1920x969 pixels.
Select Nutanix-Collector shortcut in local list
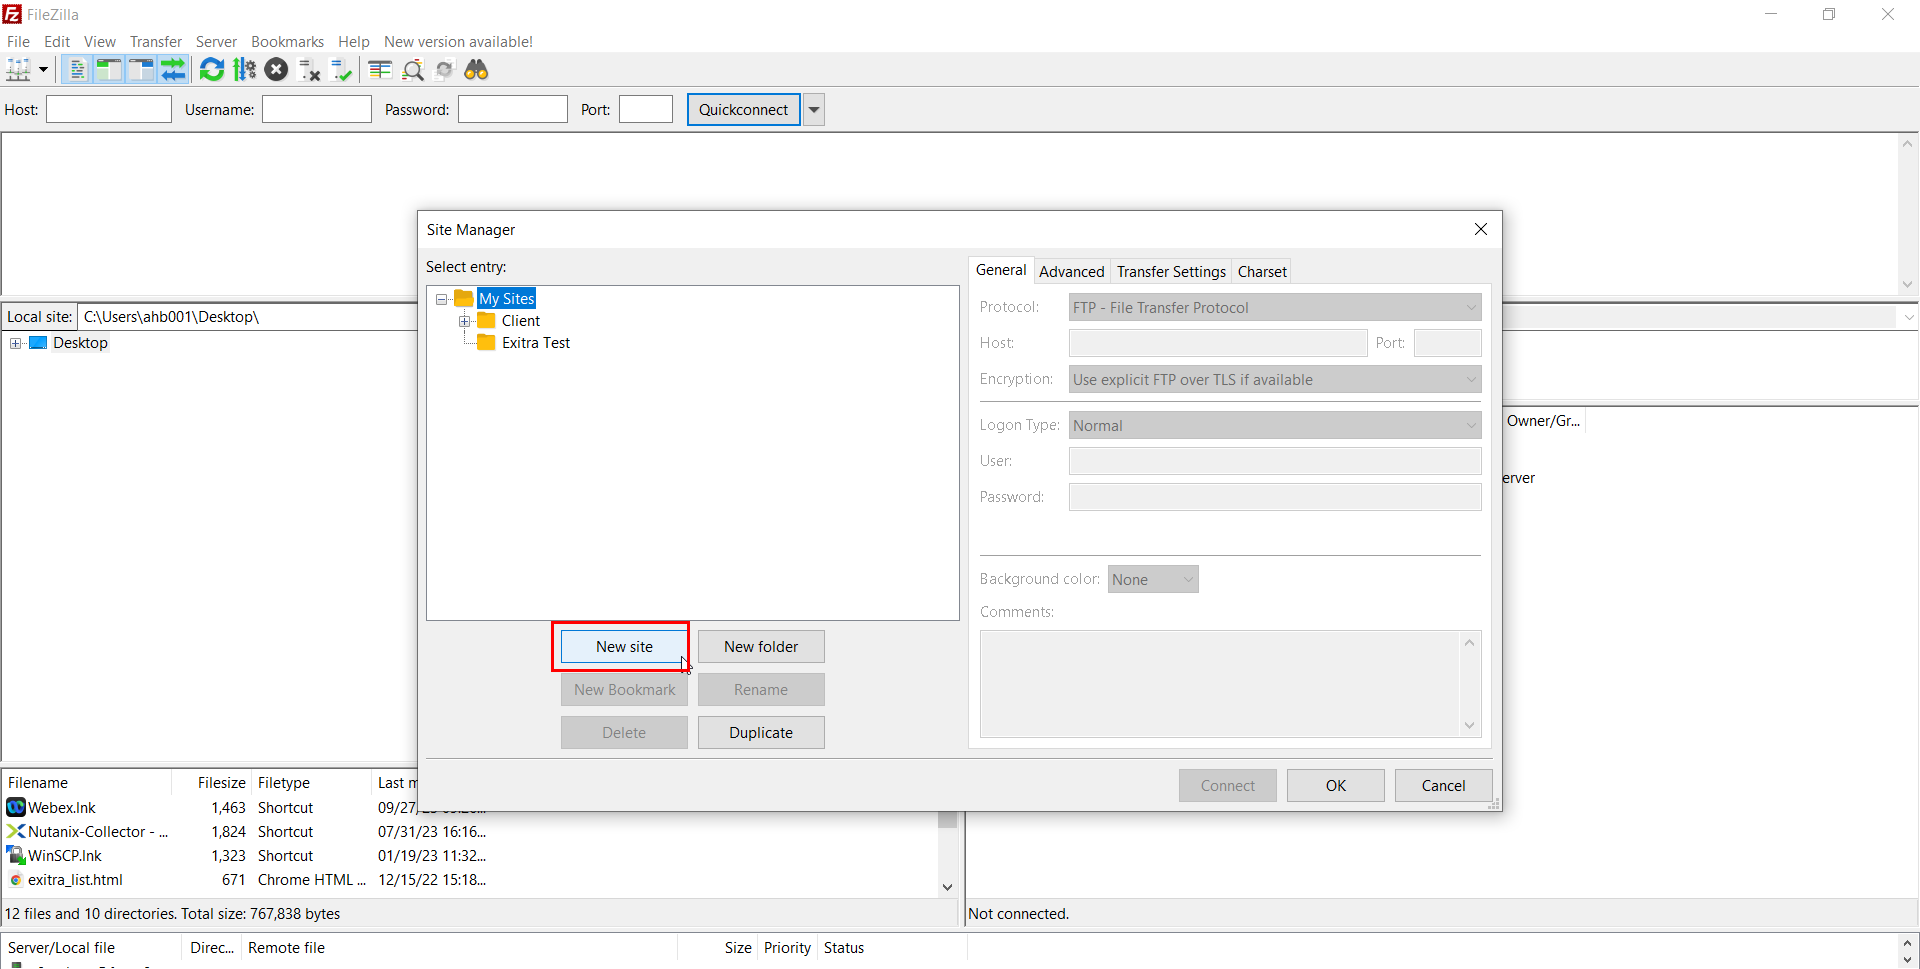[97, 832]
